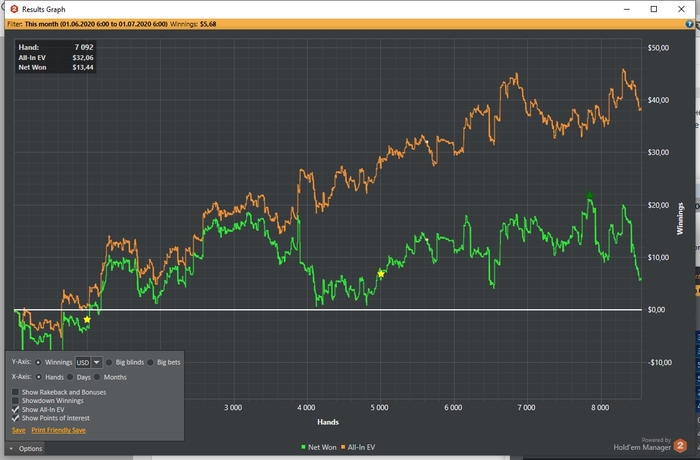Enable Showdown Winnings checkbox
This screenshot has width=700, height=460.
pyautogui.click(x=15, y=401)
